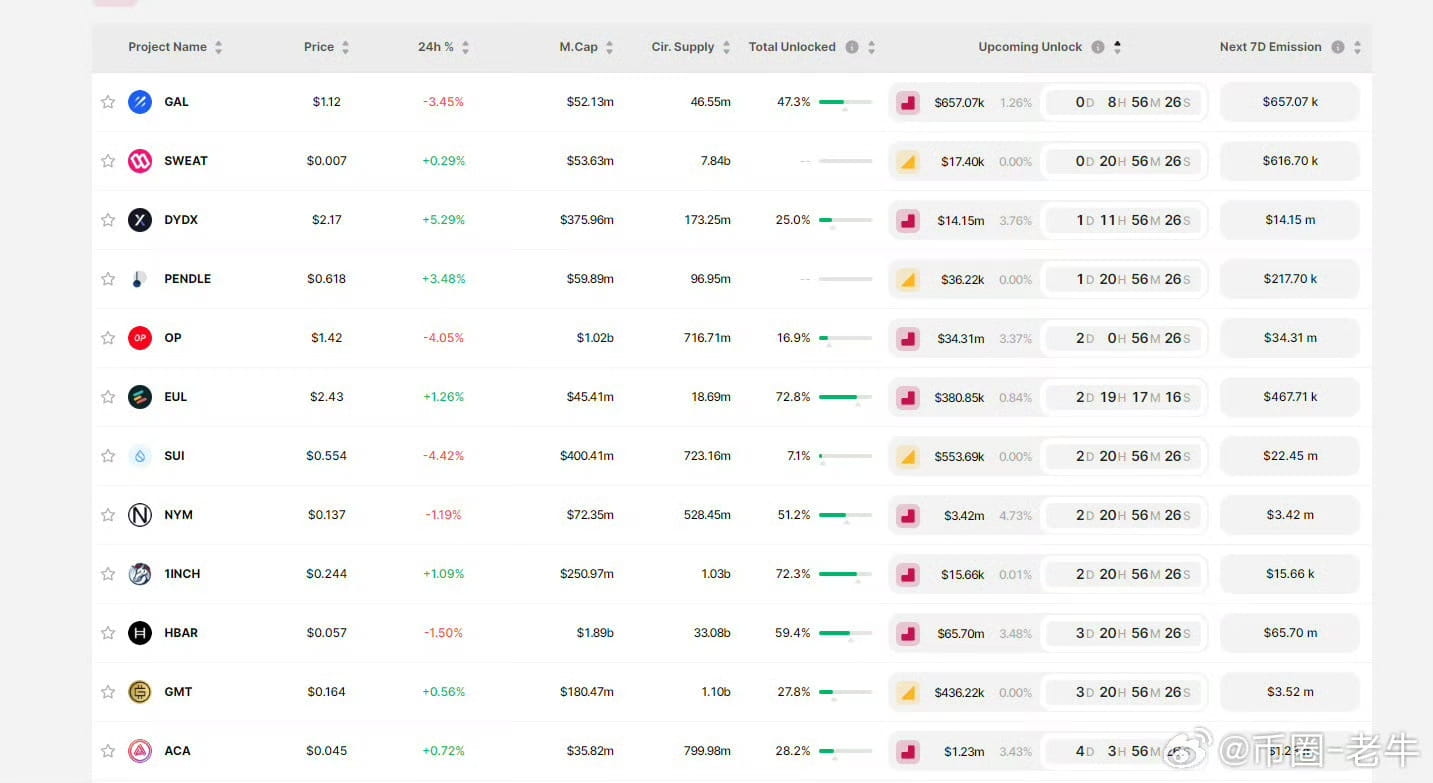Click the GMT project name

[x=178, y=692]
